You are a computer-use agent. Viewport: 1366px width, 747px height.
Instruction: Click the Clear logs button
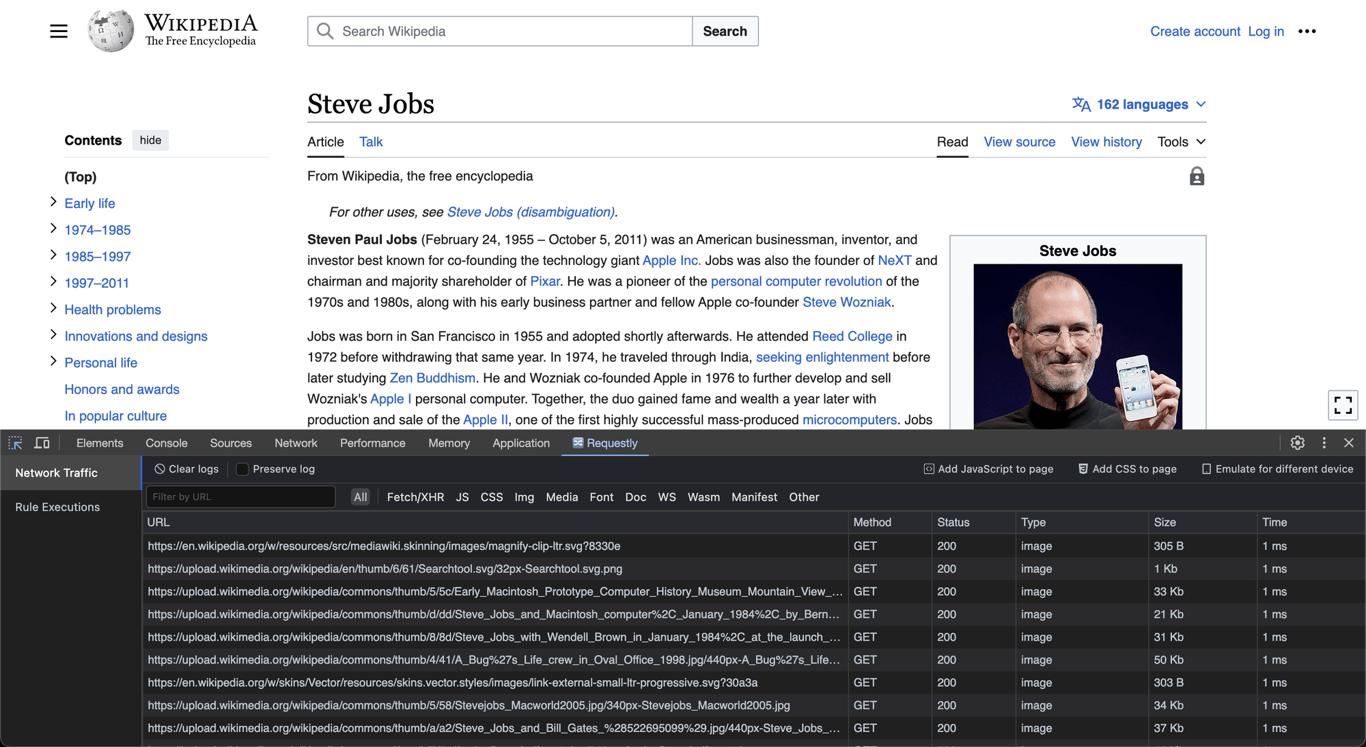click(x=186, y=469)
